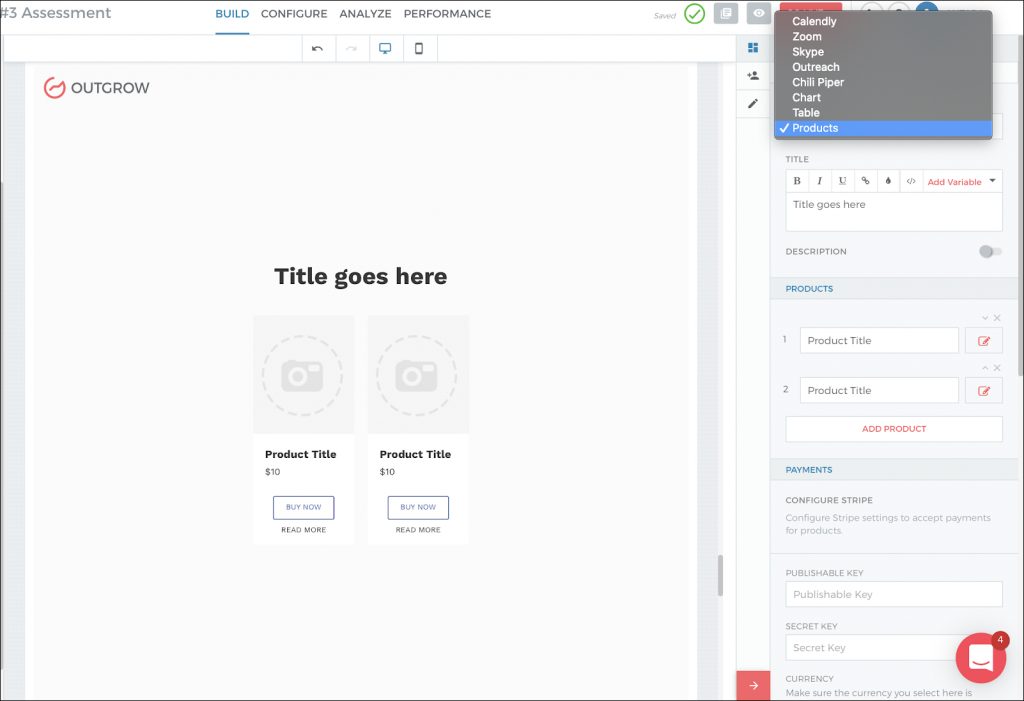
Task: Click the insert link icon in title editor
Action: [x=865, y=181]
